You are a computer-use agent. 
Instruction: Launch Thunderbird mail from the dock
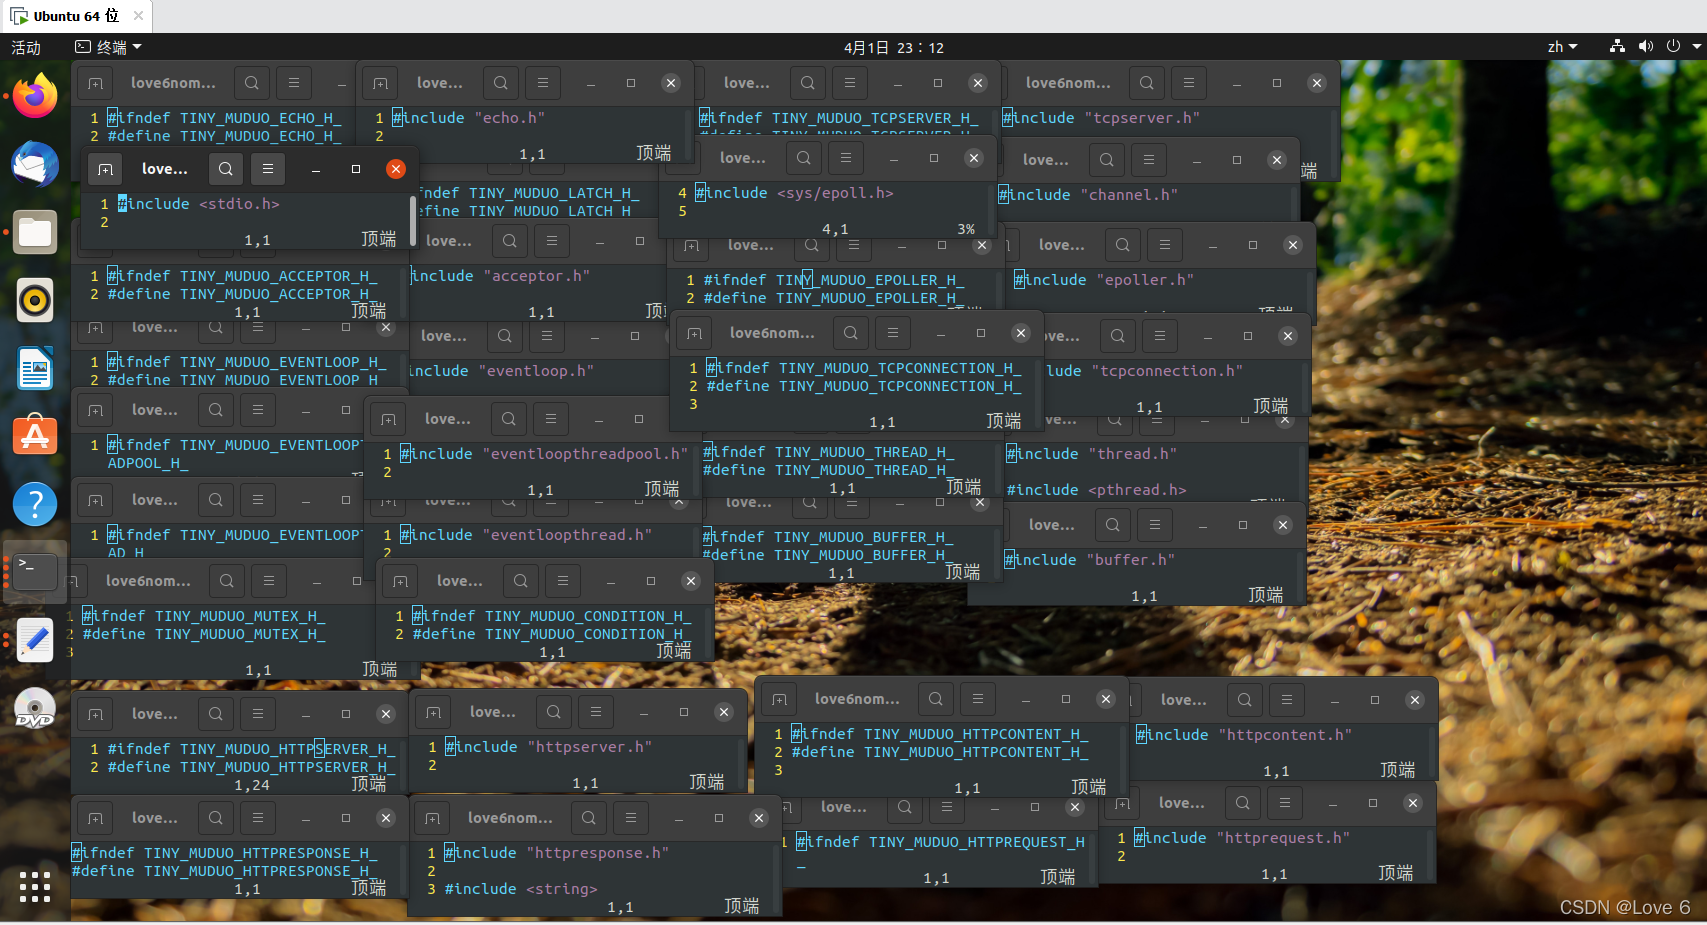point(35,164)
